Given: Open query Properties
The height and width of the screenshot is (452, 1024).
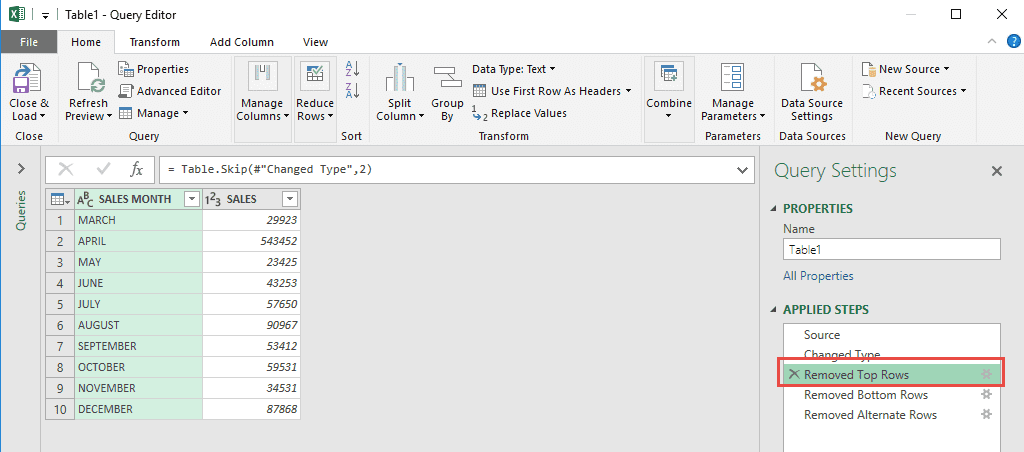Looking at the screenshot, I should tap(153, 69).
